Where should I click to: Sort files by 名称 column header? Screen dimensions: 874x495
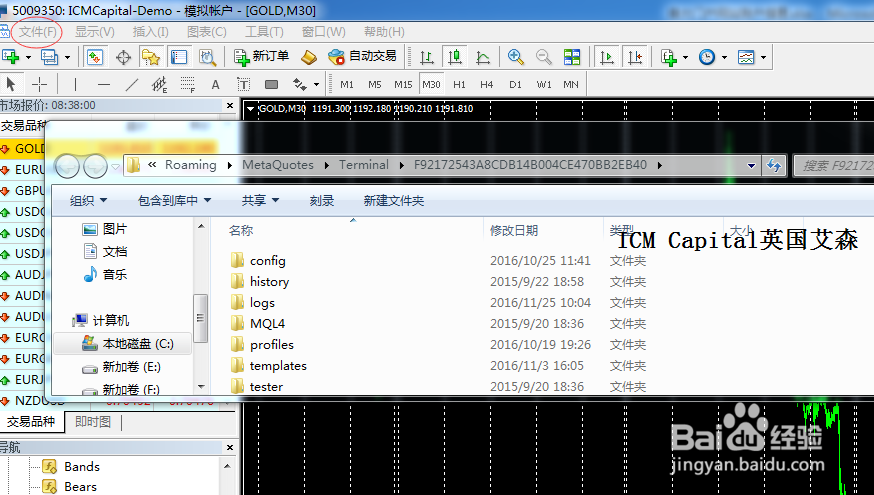(x=241, y=230)
